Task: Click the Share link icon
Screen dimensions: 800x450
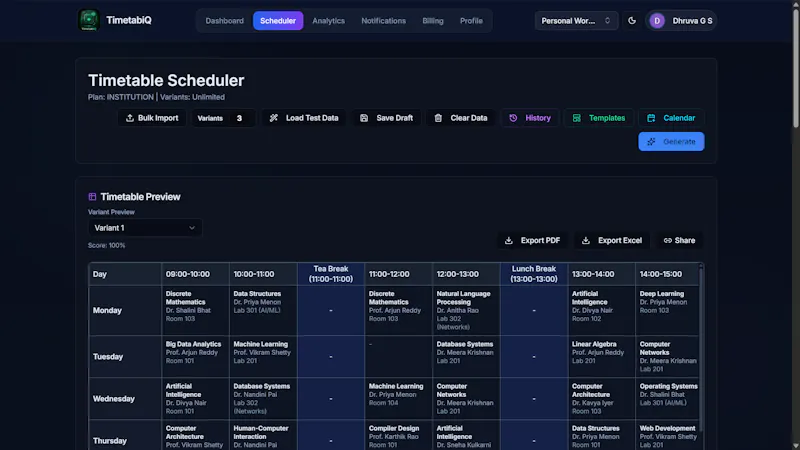Action: [667, 240]
